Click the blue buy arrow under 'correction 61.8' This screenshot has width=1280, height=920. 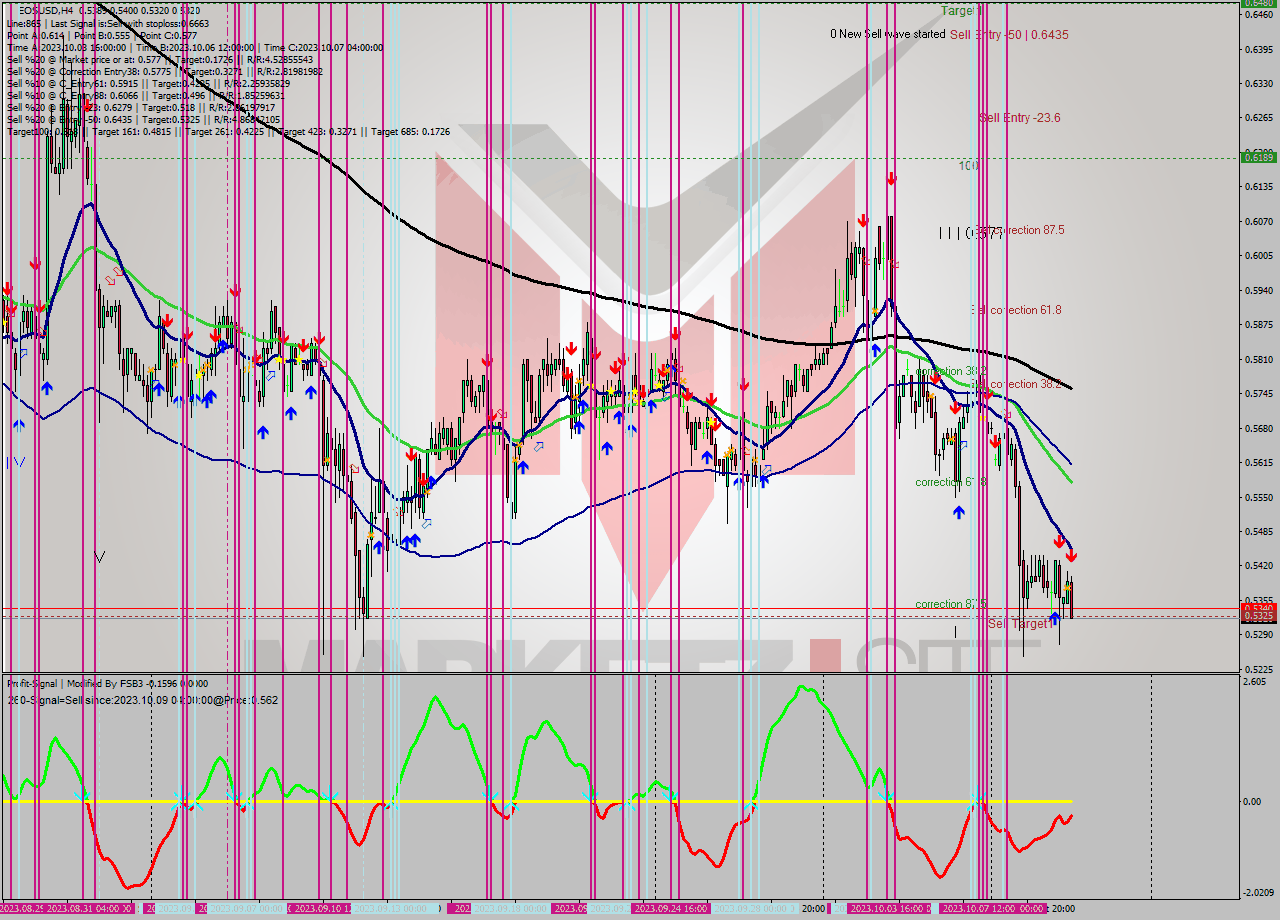pyautogui.click(x=959, y=512)
